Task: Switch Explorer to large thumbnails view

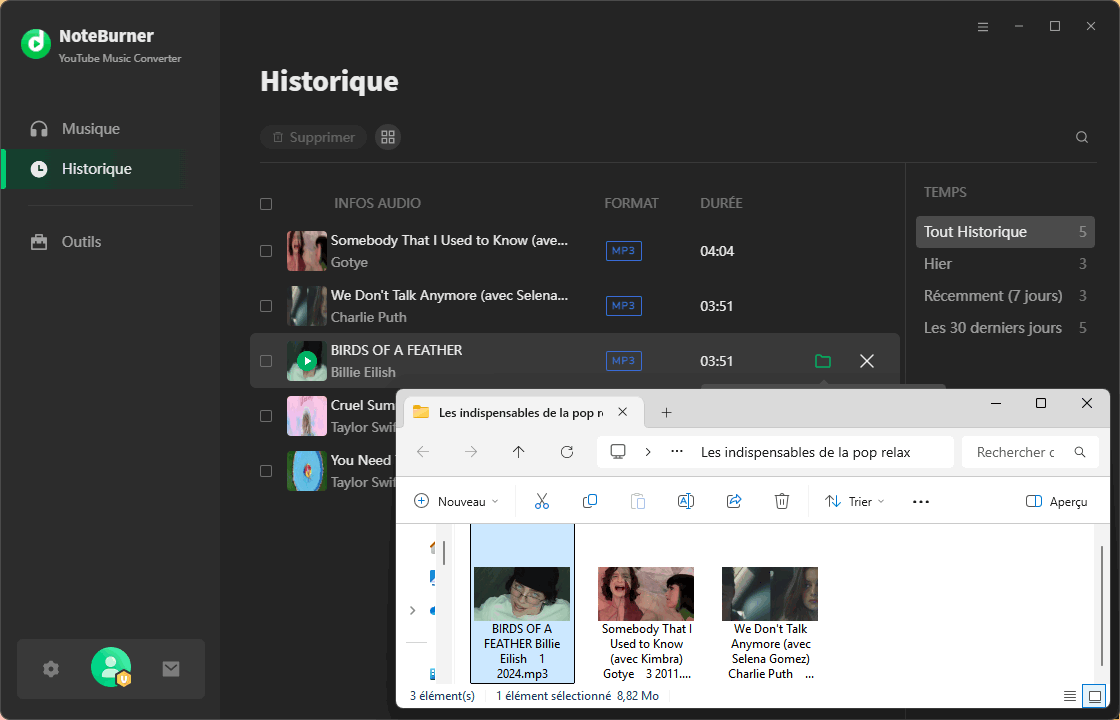Action: click(x=1094, y=696)
